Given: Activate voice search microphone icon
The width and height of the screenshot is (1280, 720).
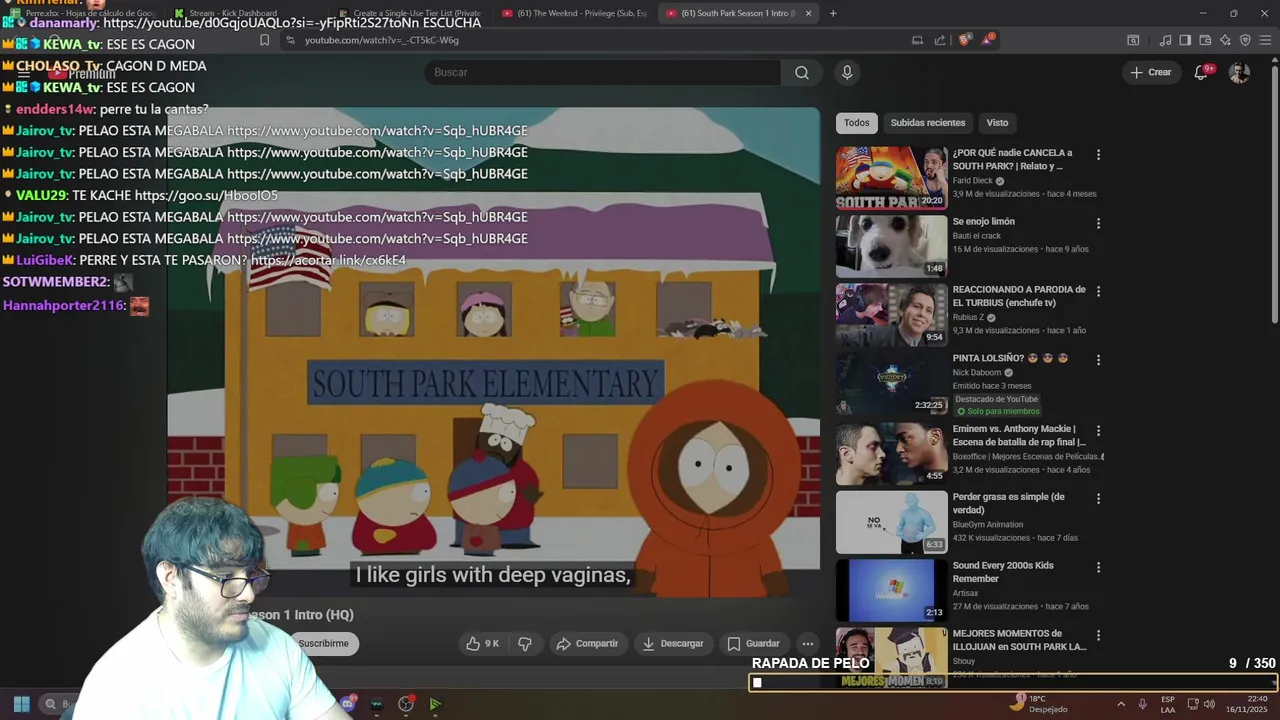Looking at the screenshot, I should (x=847, y=72).
